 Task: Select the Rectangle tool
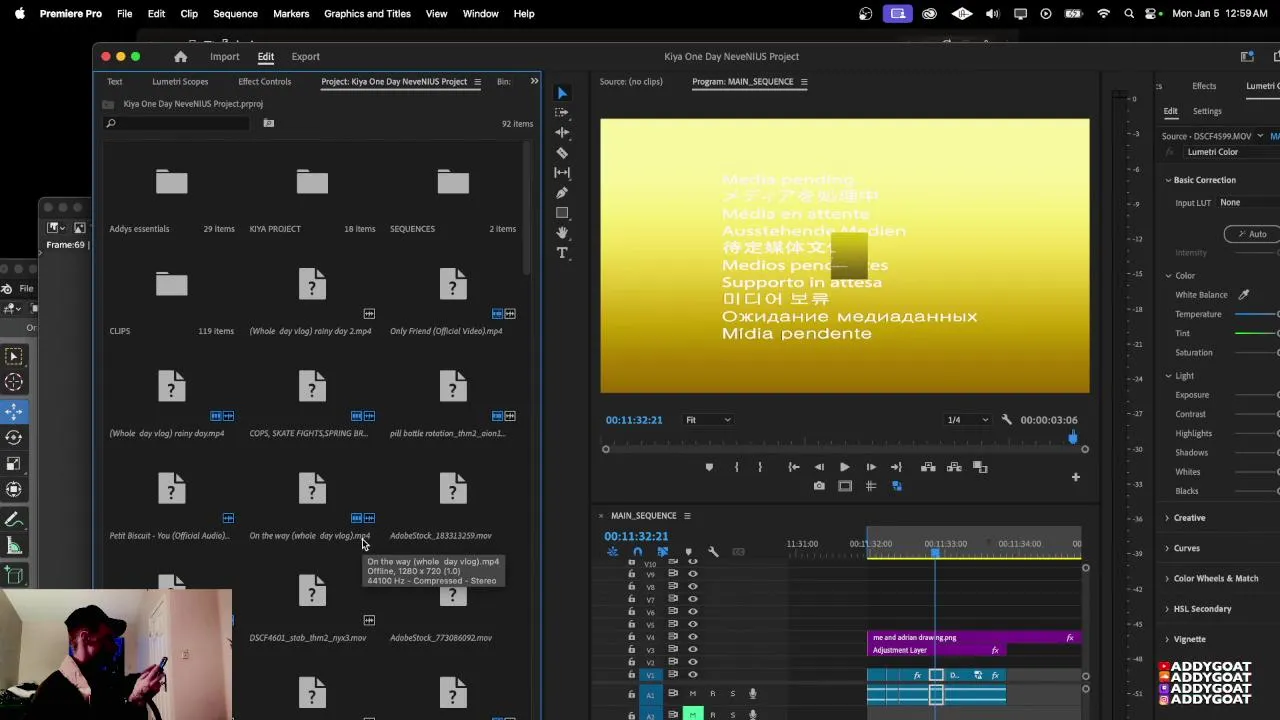click(562, 213)
